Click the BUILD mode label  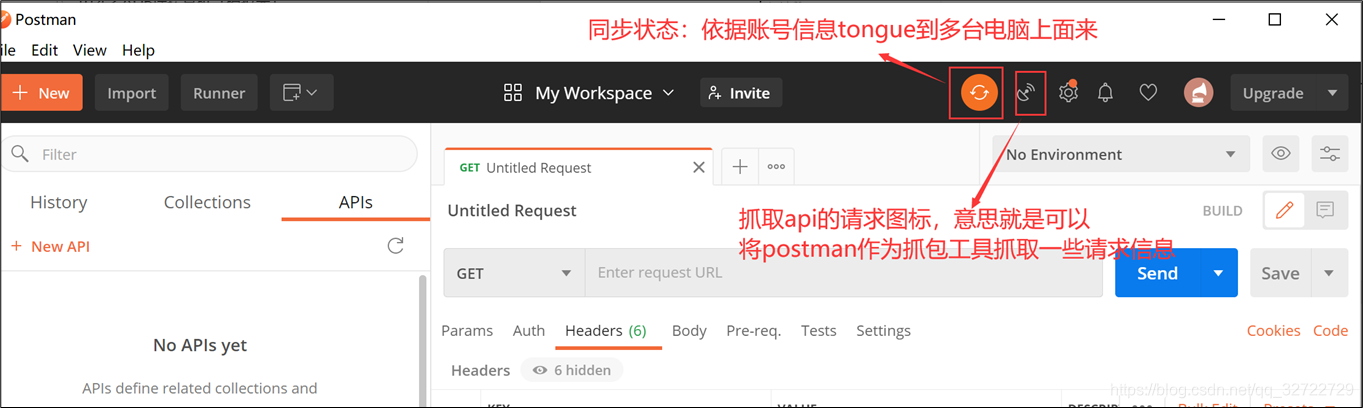1223,211
